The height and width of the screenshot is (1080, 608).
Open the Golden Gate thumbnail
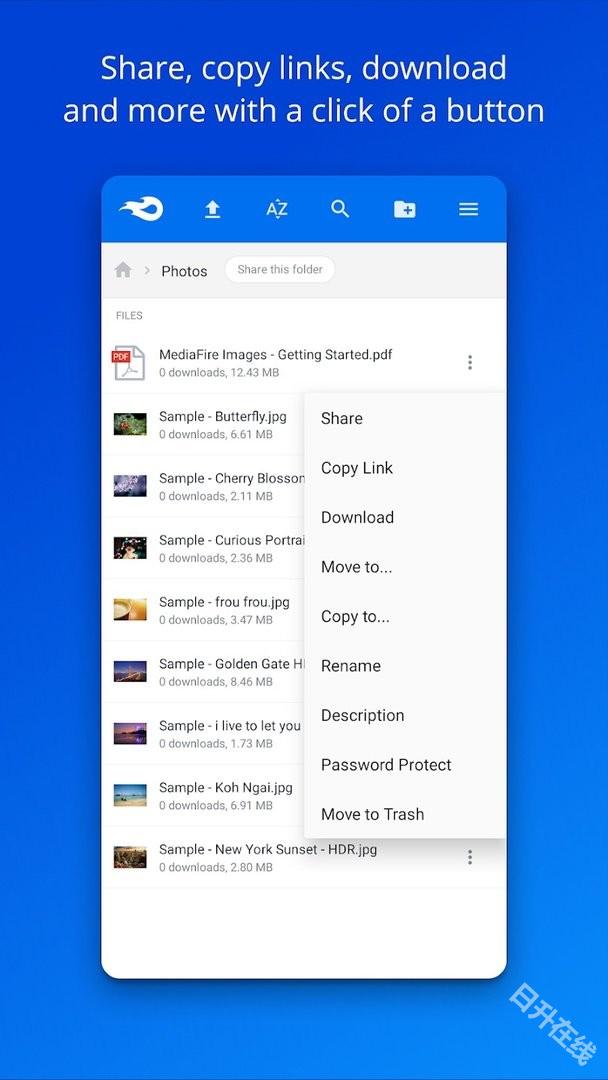(130, 672)
